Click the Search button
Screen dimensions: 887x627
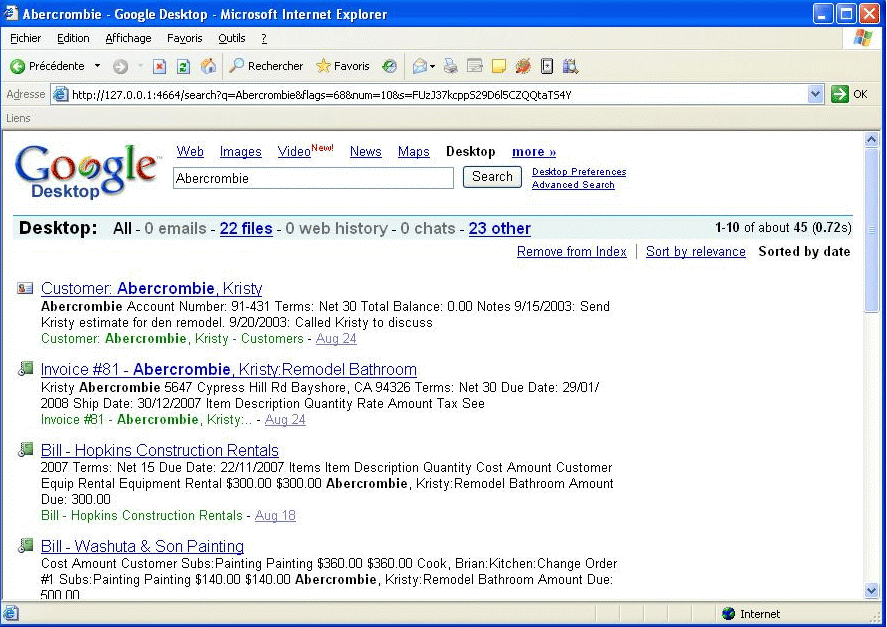[x=492, y=177]
